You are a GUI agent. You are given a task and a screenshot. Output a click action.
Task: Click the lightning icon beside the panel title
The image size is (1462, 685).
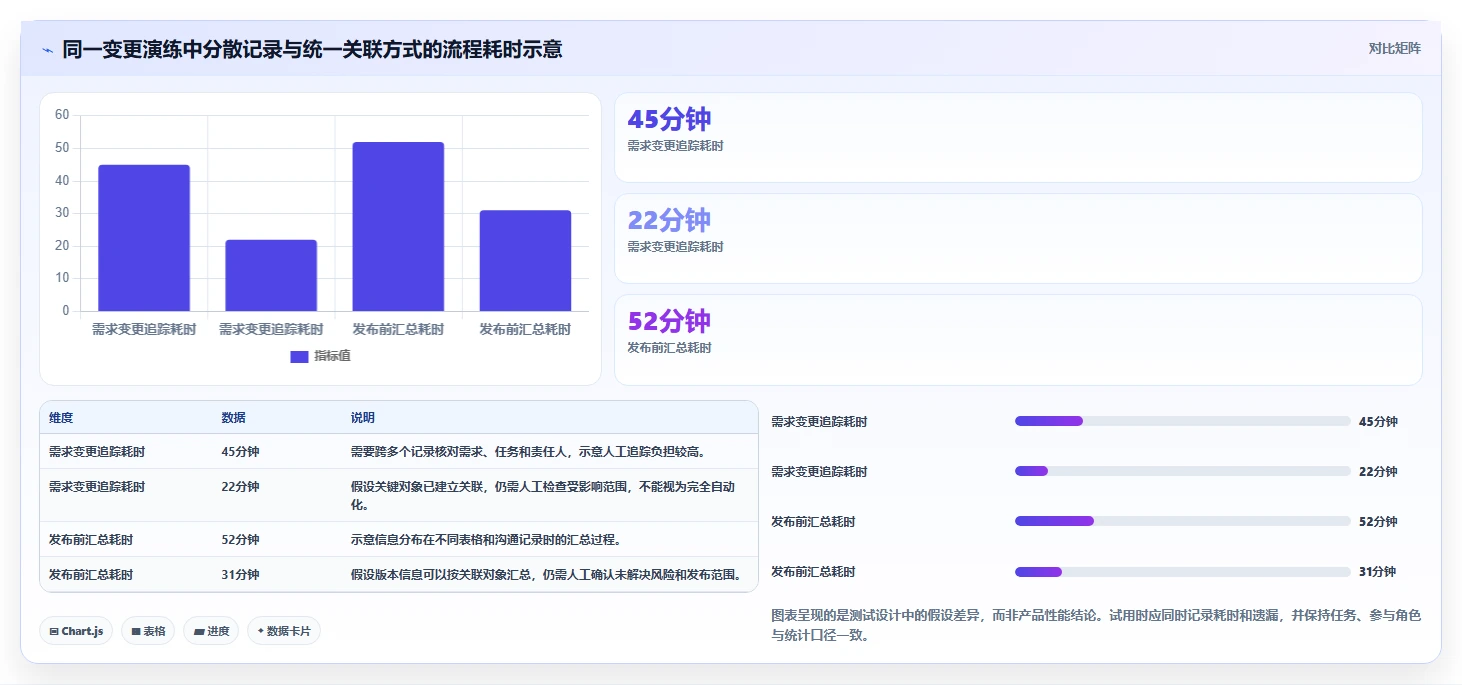(48, 50)
